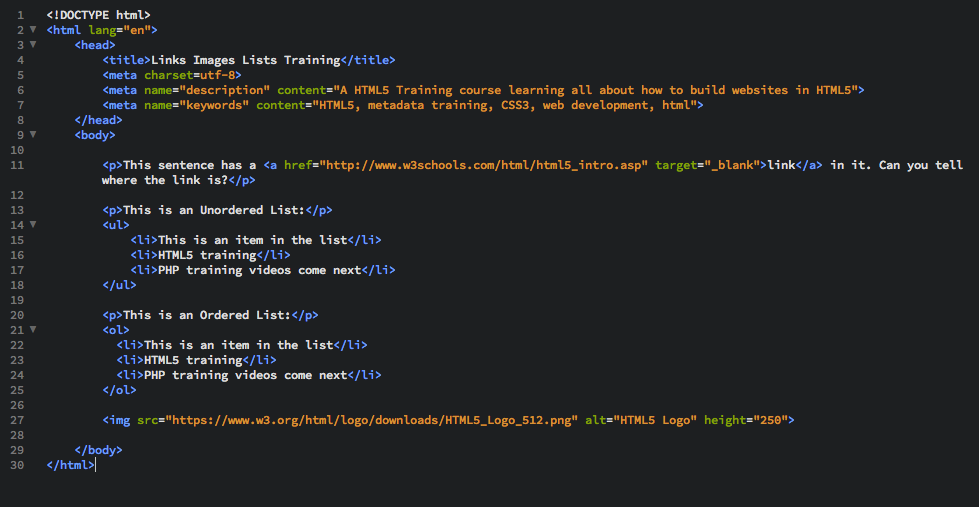Collapse the head section fold arrow
Screen dimensions: 979x507
coord(33,45)
